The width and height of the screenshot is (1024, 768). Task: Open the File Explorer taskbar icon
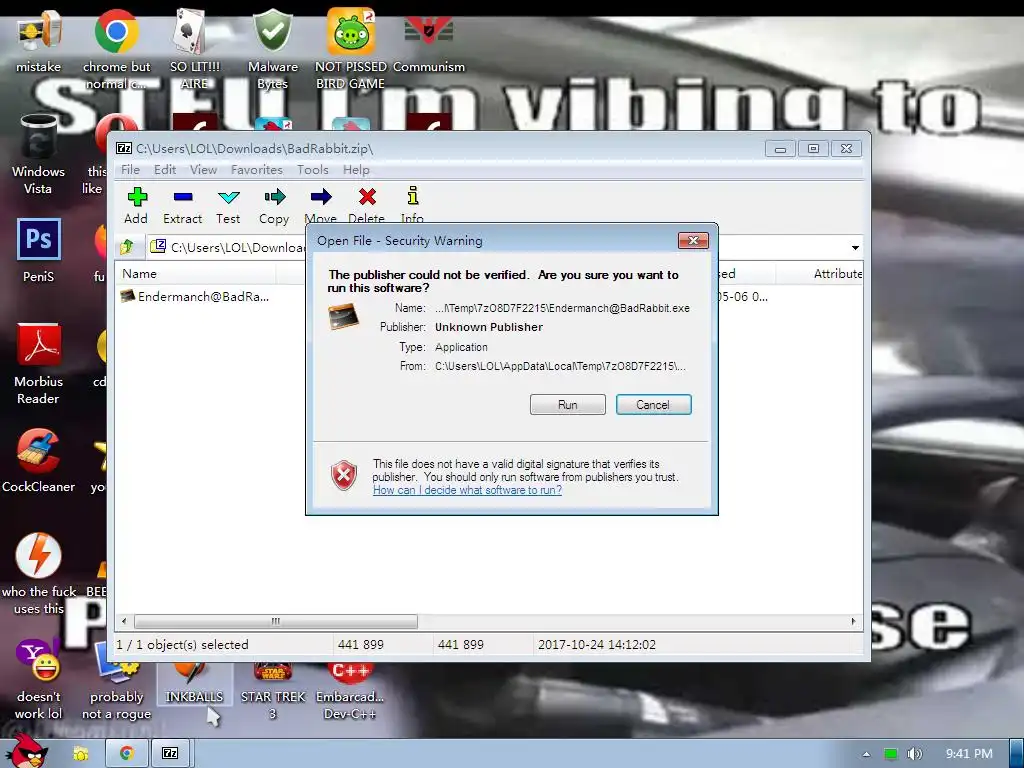point(80,753)
